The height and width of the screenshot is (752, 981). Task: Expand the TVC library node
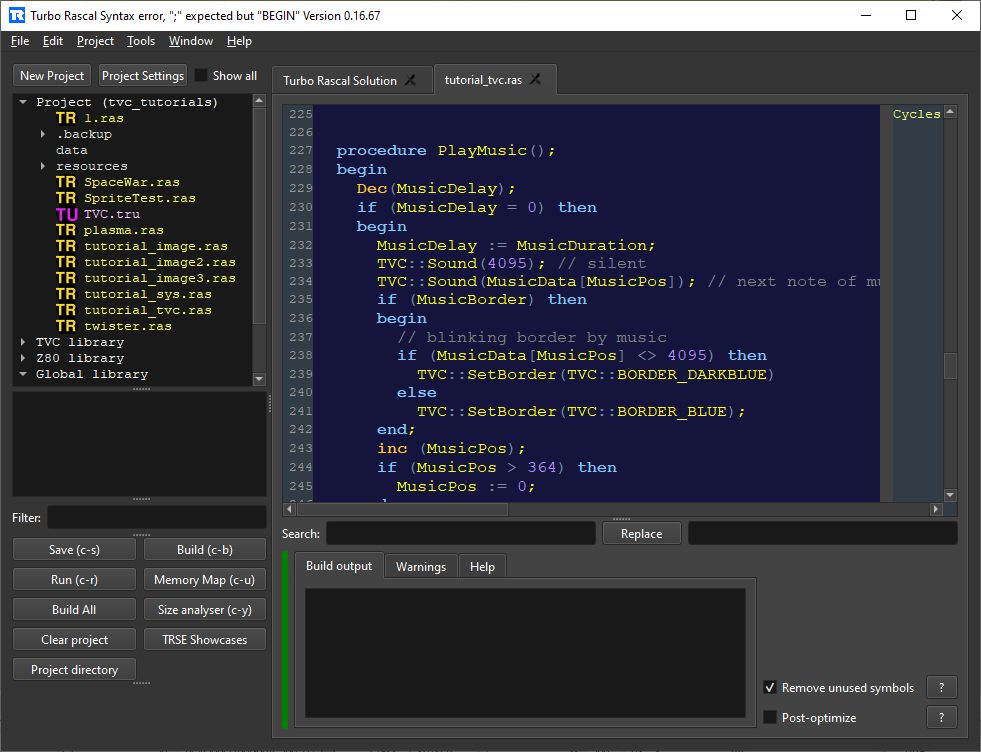23,342
